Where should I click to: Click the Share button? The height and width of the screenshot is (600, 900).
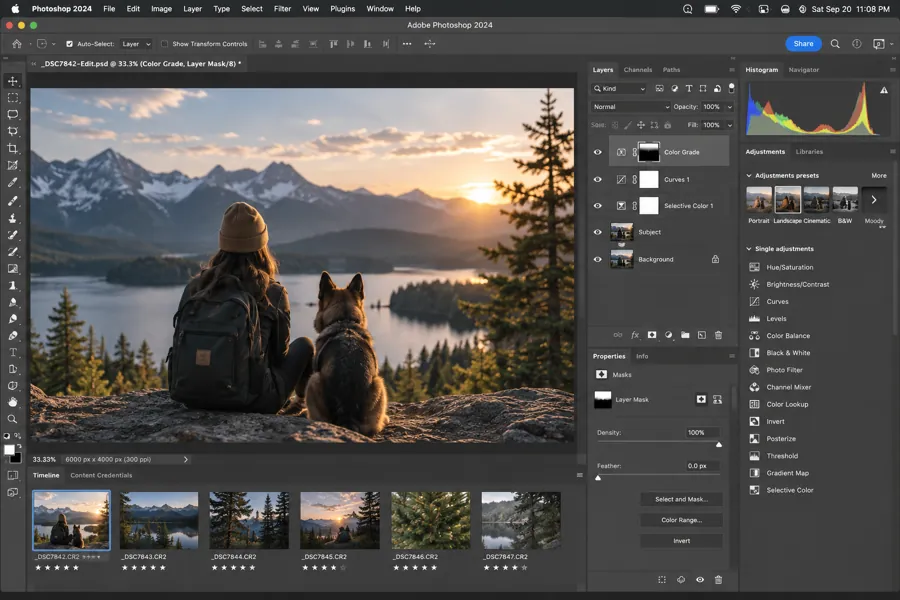[x=803, y=44]
